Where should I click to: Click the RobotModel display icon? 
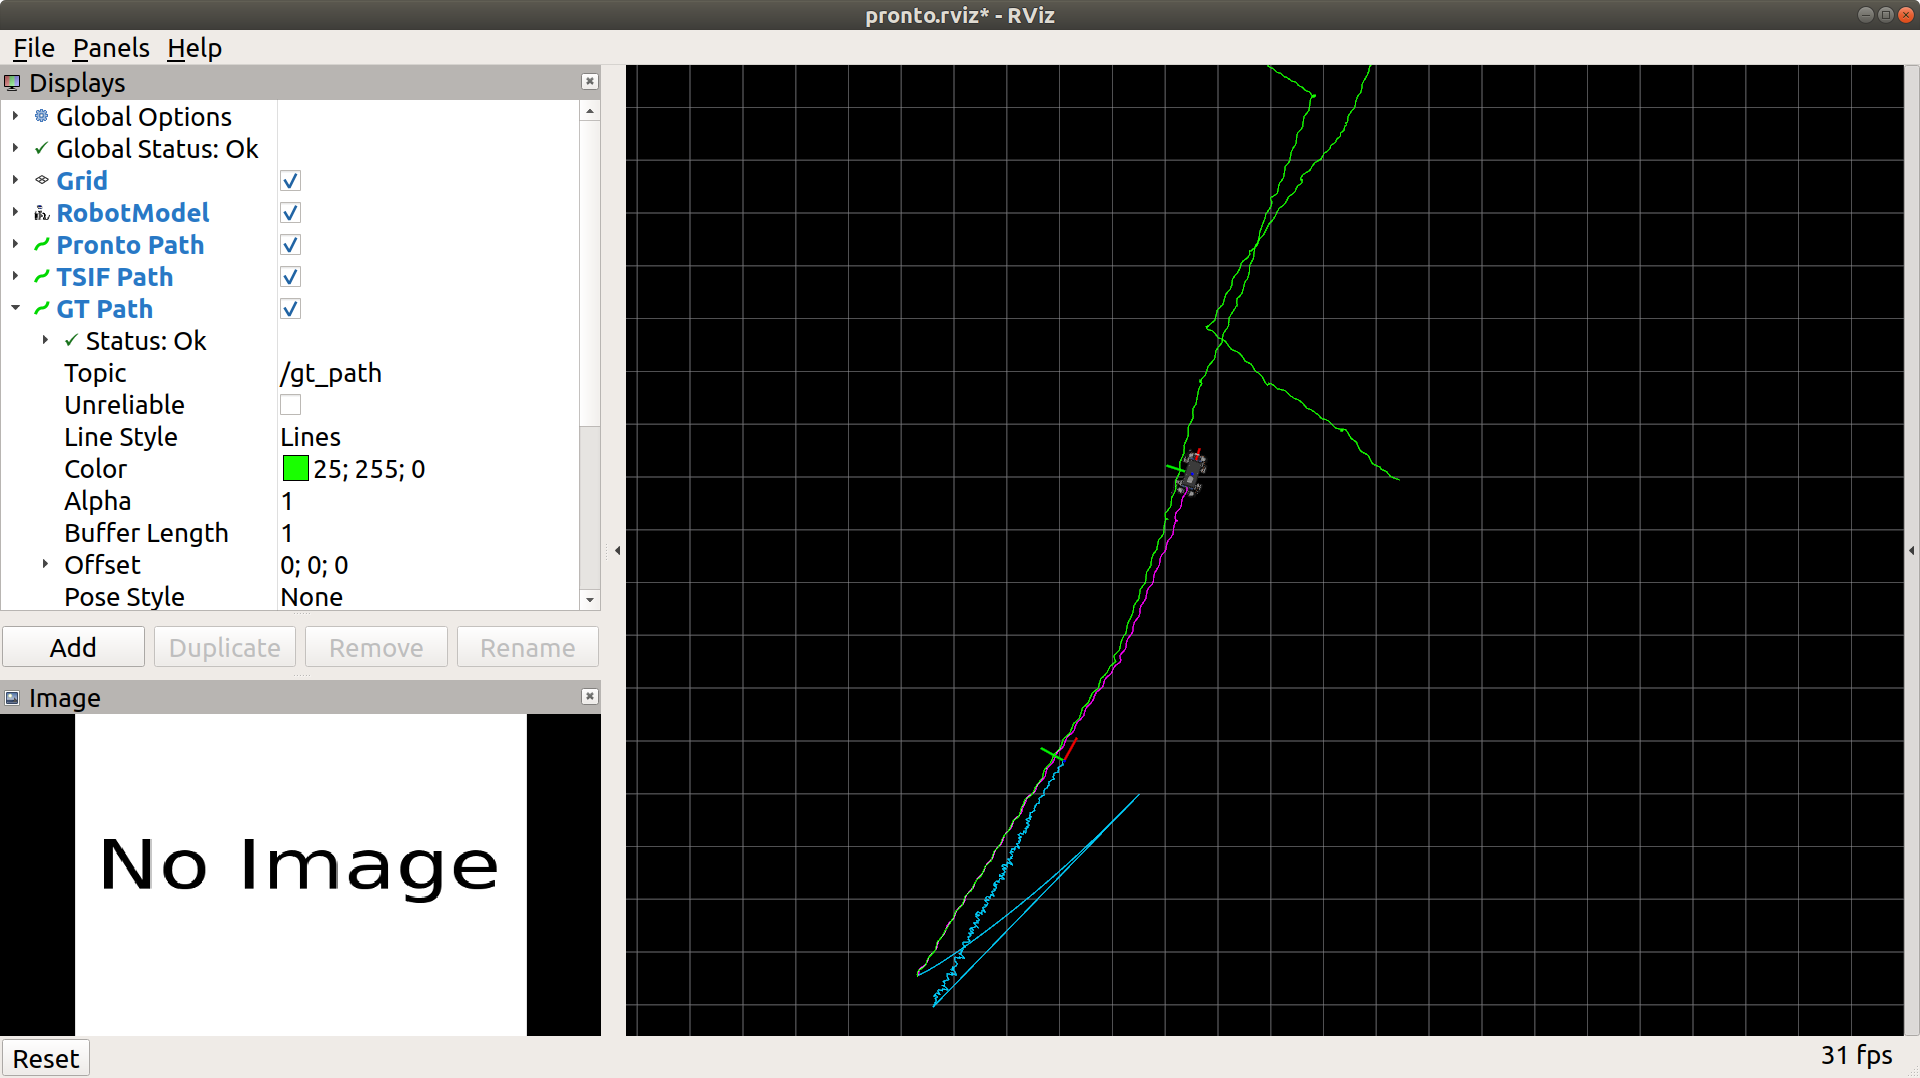click(41, 213)
